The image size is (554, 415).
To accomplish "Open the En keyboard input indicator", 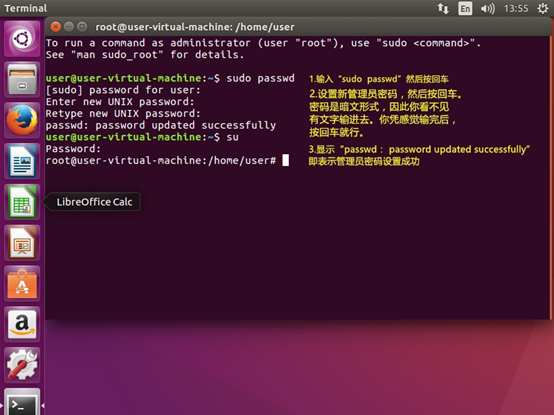I will pos(465,8).
